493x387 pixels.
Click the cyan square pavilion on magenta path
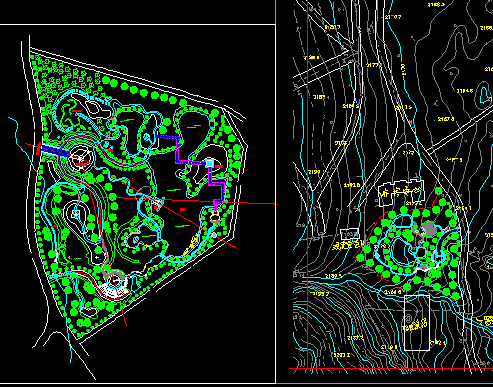209,163
